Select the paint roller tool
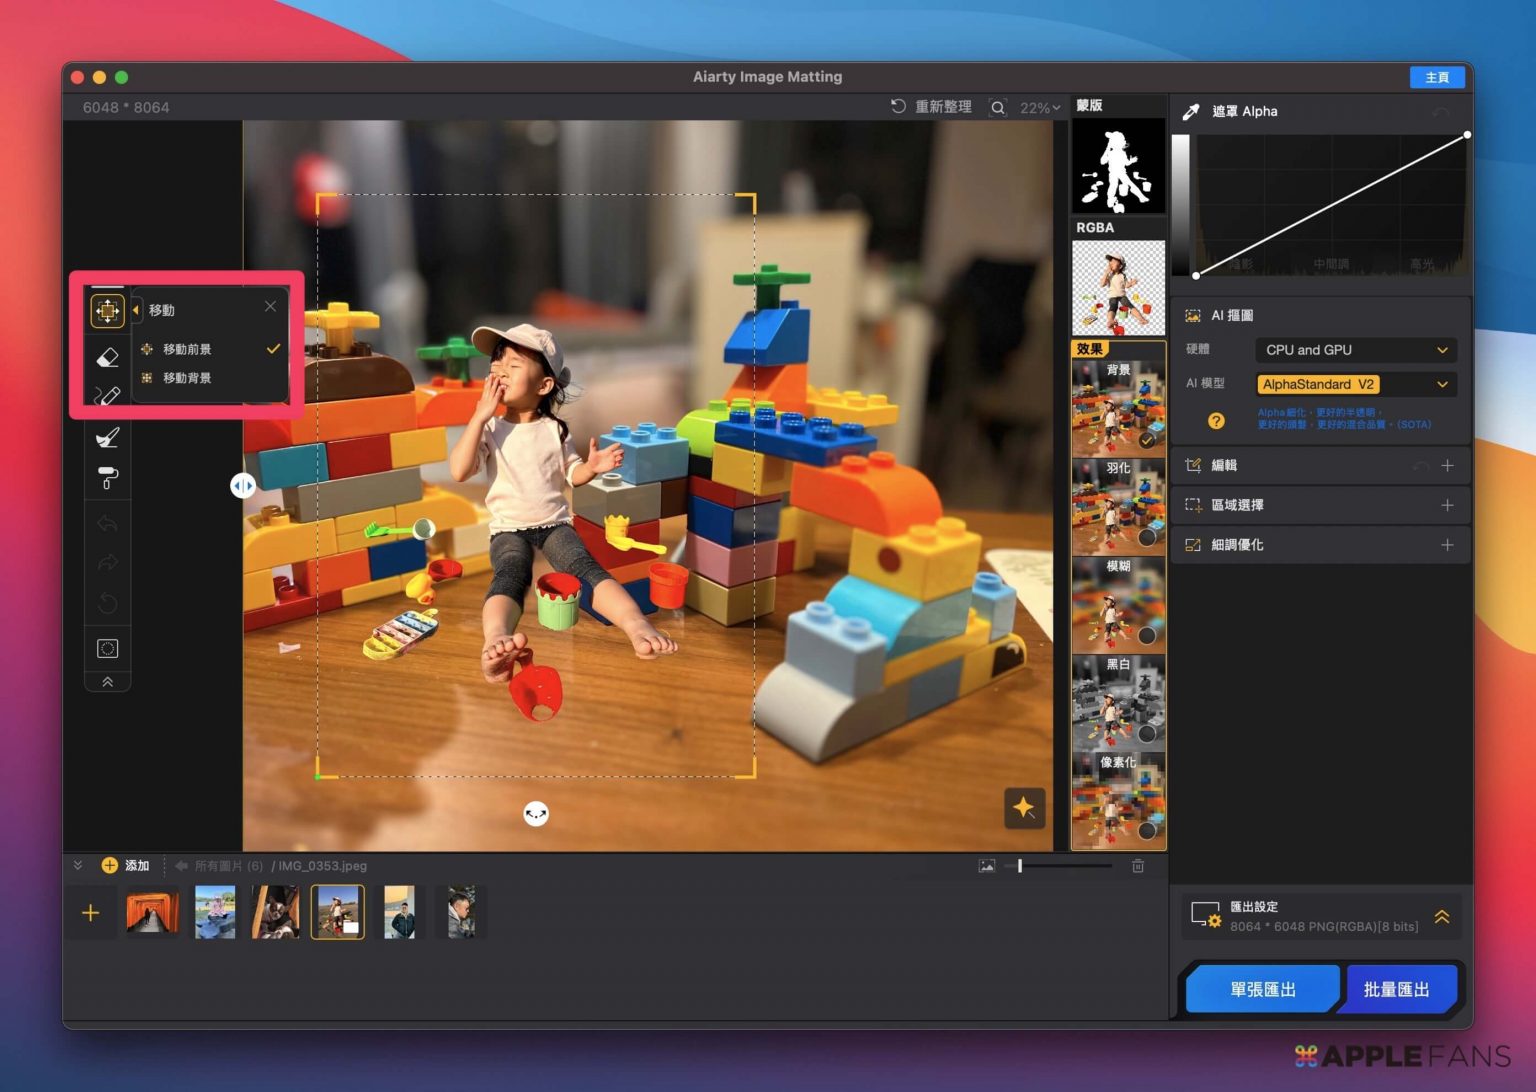The image size is (1536, 1092). click(107, 479)
